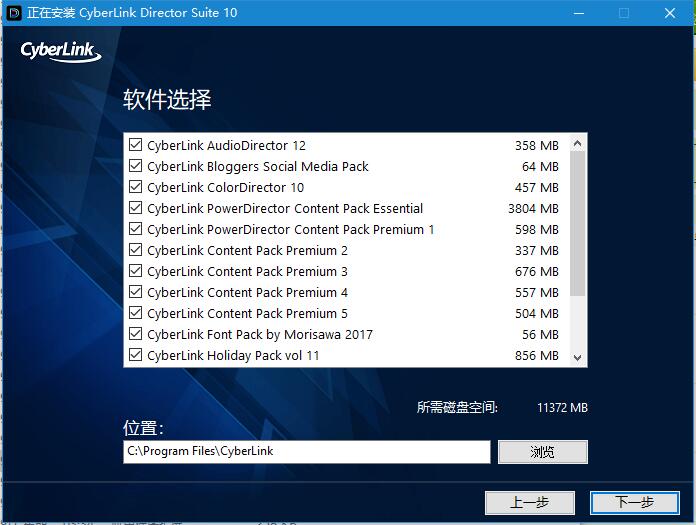Toggle CyberLink Bloggers Social Media Pack checkbox
Screen dimensions: 696x525
135,166
